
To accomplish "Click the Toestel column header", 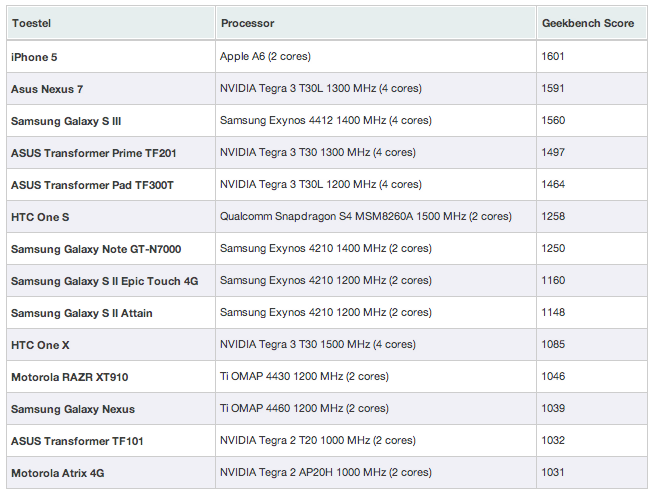I will pos(111,23).
